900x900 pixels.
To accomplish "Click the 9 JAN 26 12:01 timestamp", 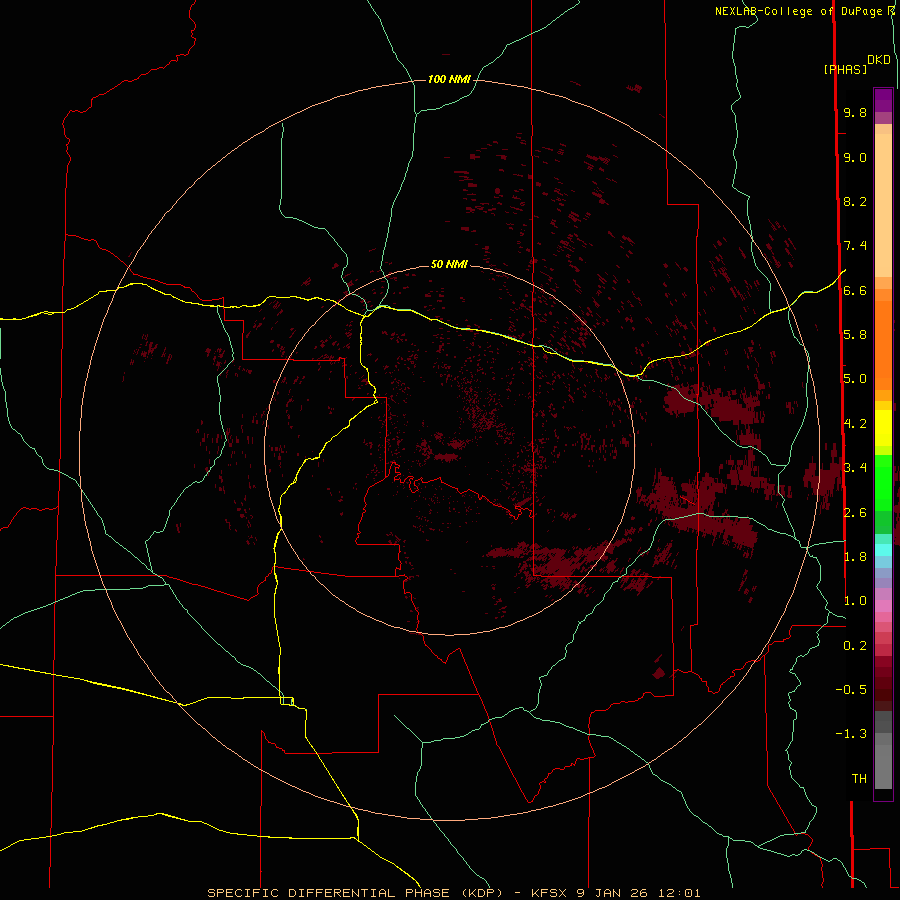I will [639, 893].
